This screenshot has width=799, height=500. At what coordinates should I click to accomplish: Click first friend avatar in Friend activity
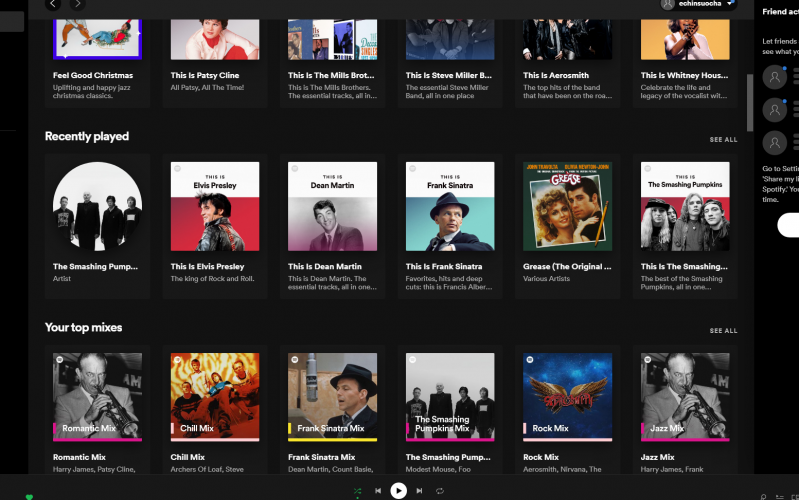775,77
